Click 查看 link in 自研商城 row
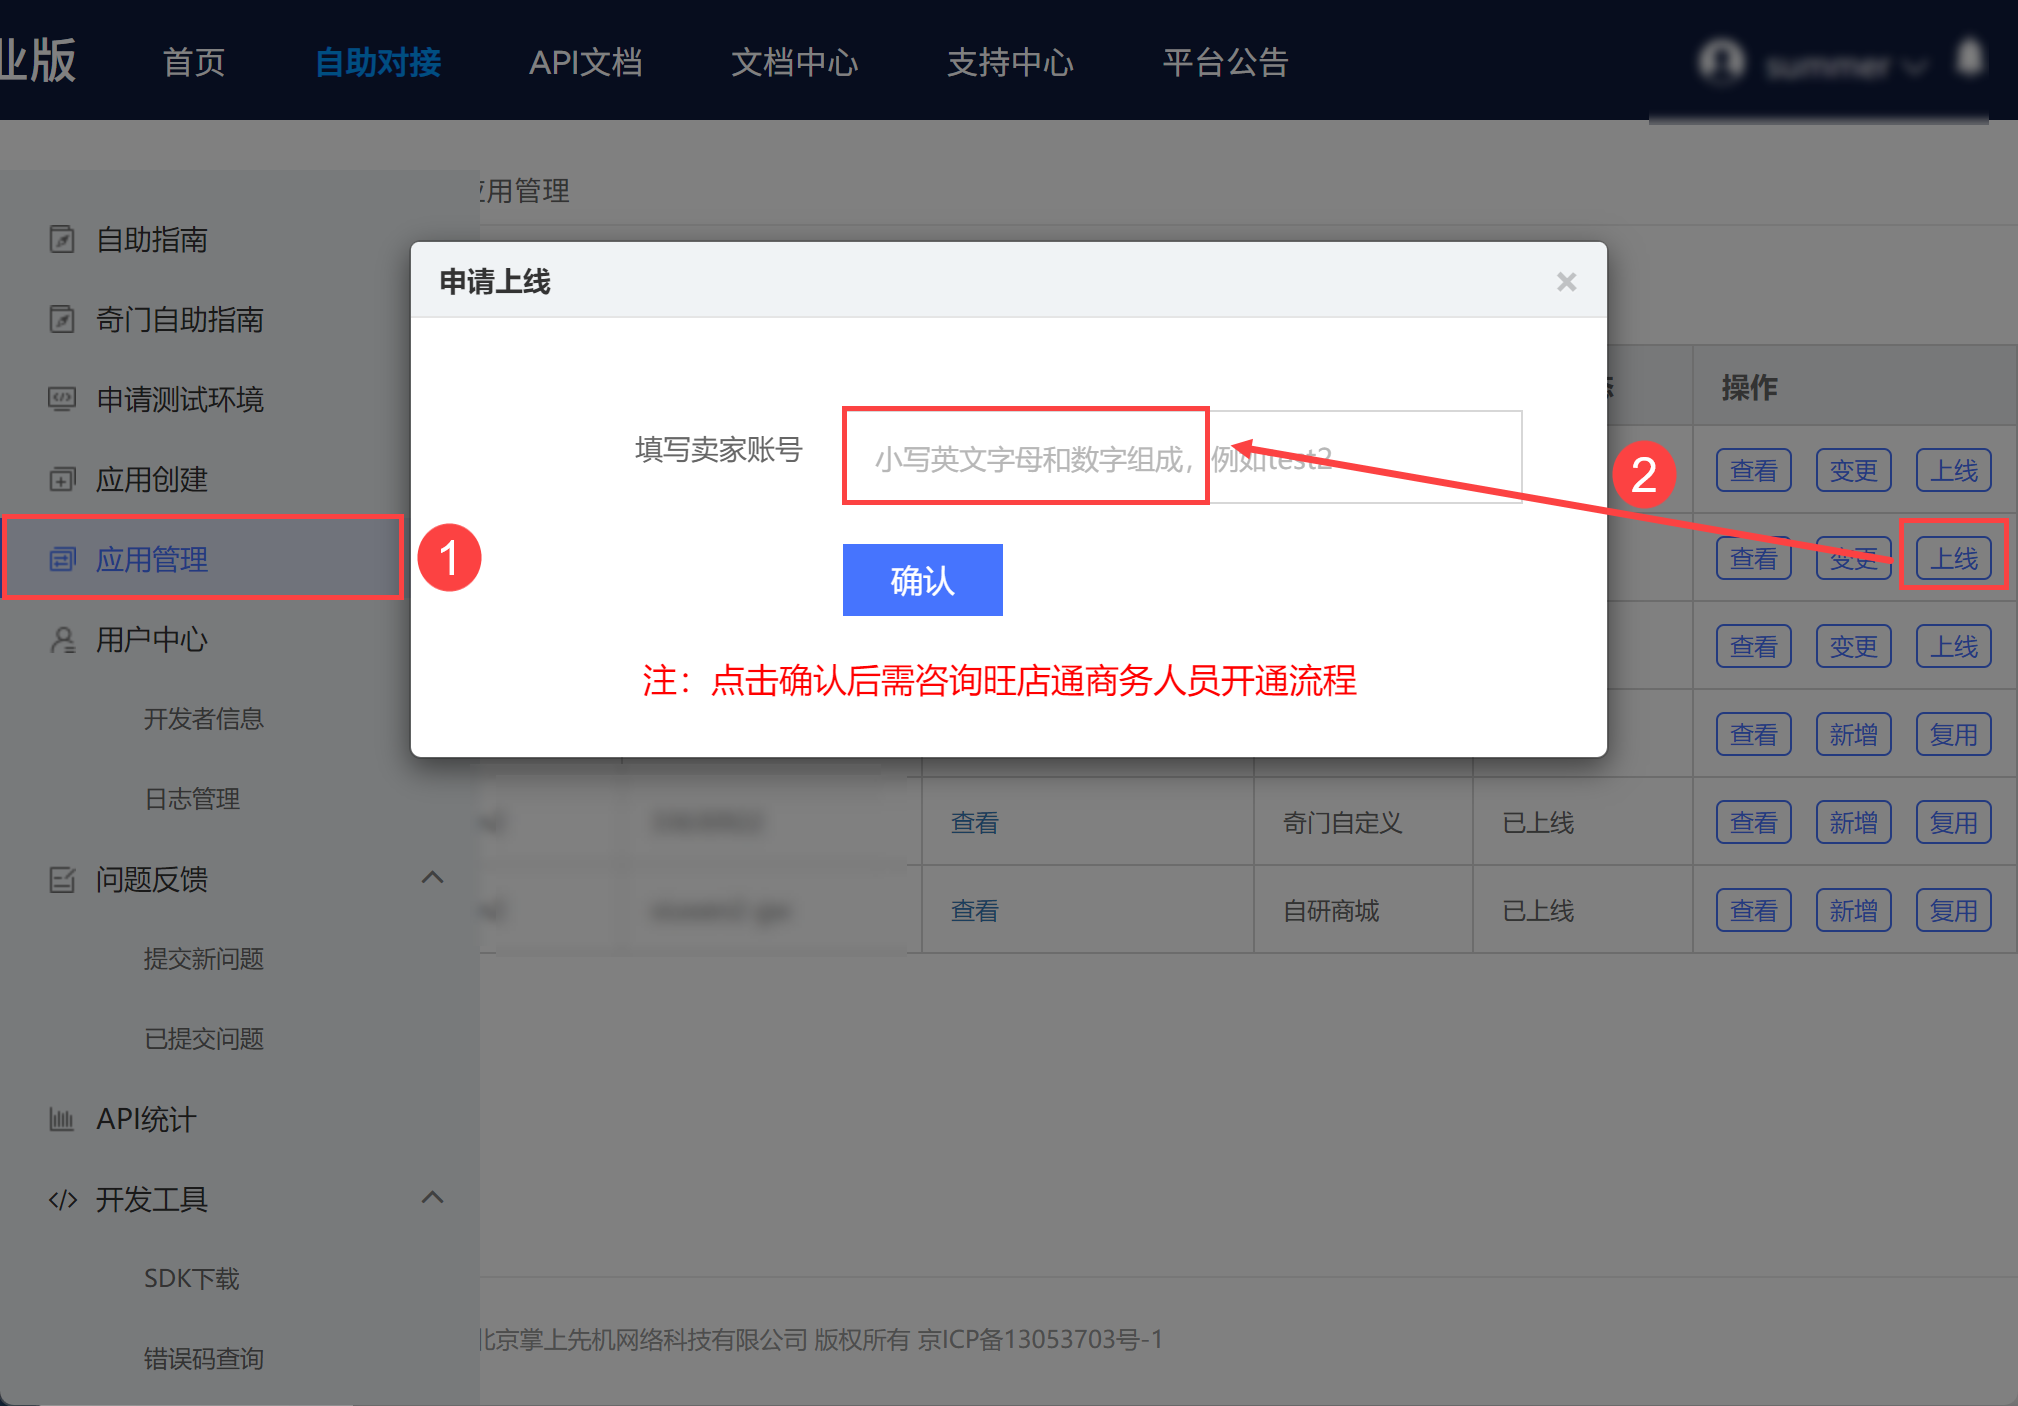Image resolution: width=2018 pixels, height=1406 pixels. point(974,910)
